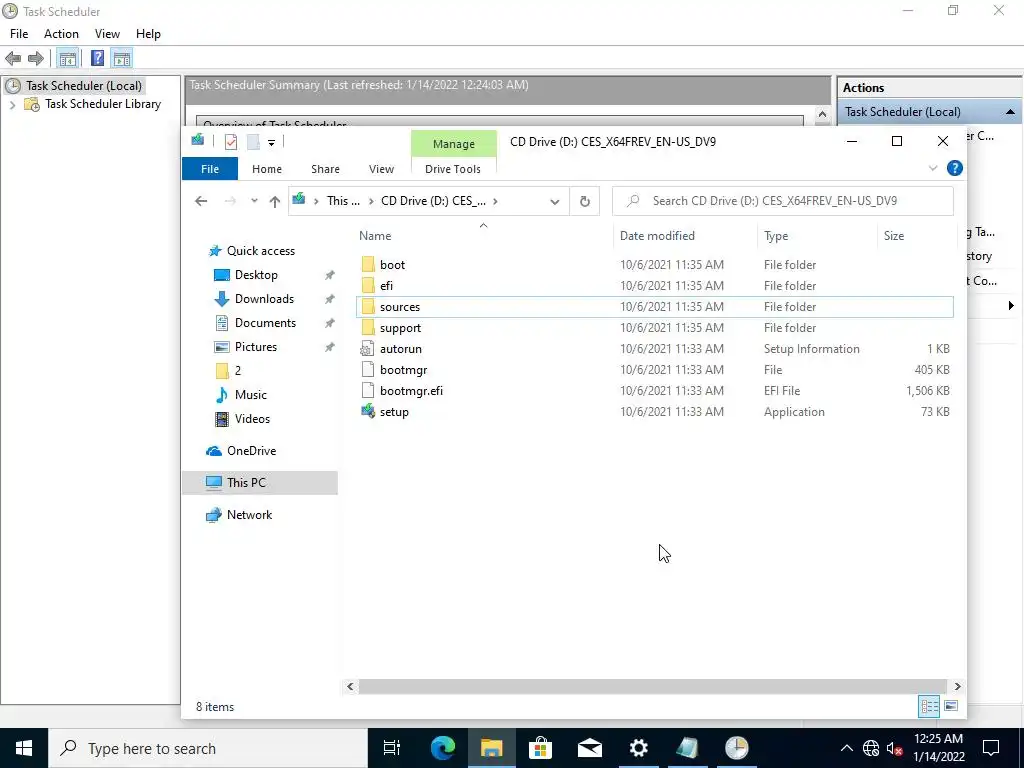
Task: Open Task Scheduler File menu
Action: pos(19,34)
